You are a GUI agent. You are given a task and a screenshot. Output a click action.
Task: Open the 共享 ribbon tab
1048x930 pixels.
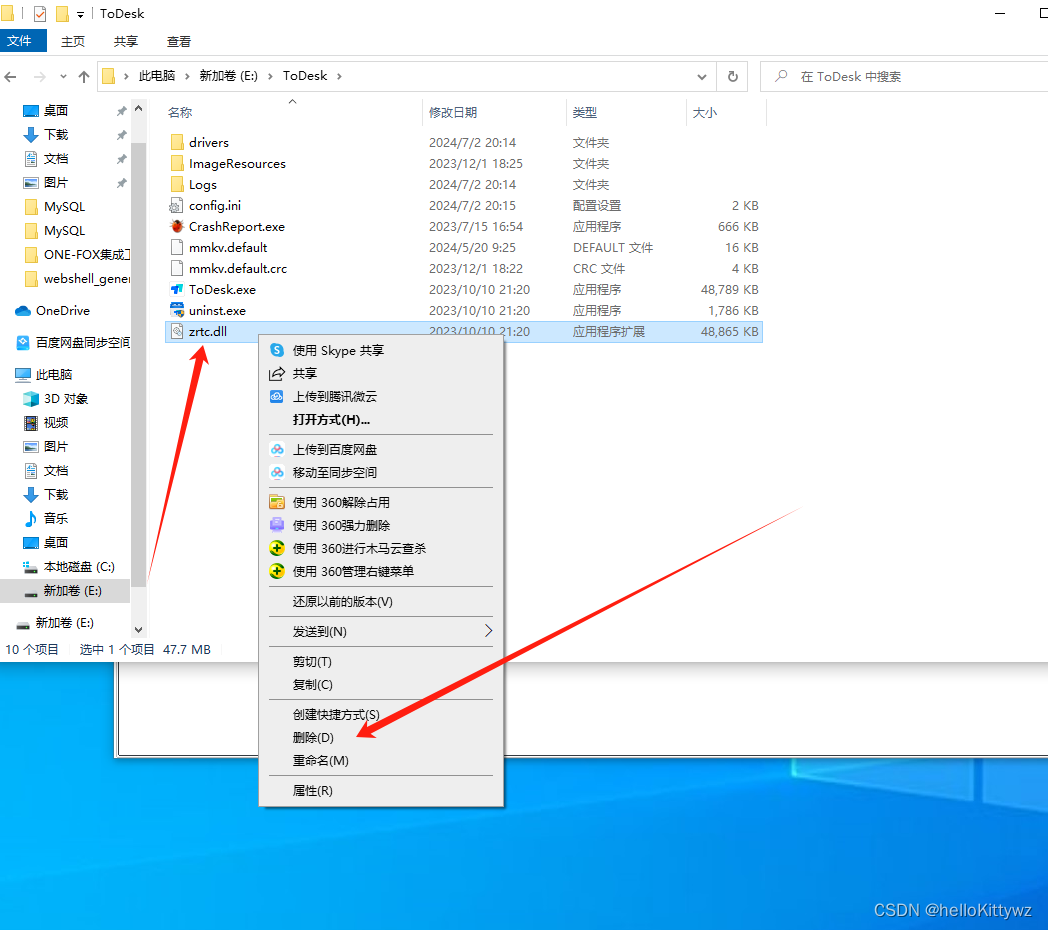click(x=126, y=41)
